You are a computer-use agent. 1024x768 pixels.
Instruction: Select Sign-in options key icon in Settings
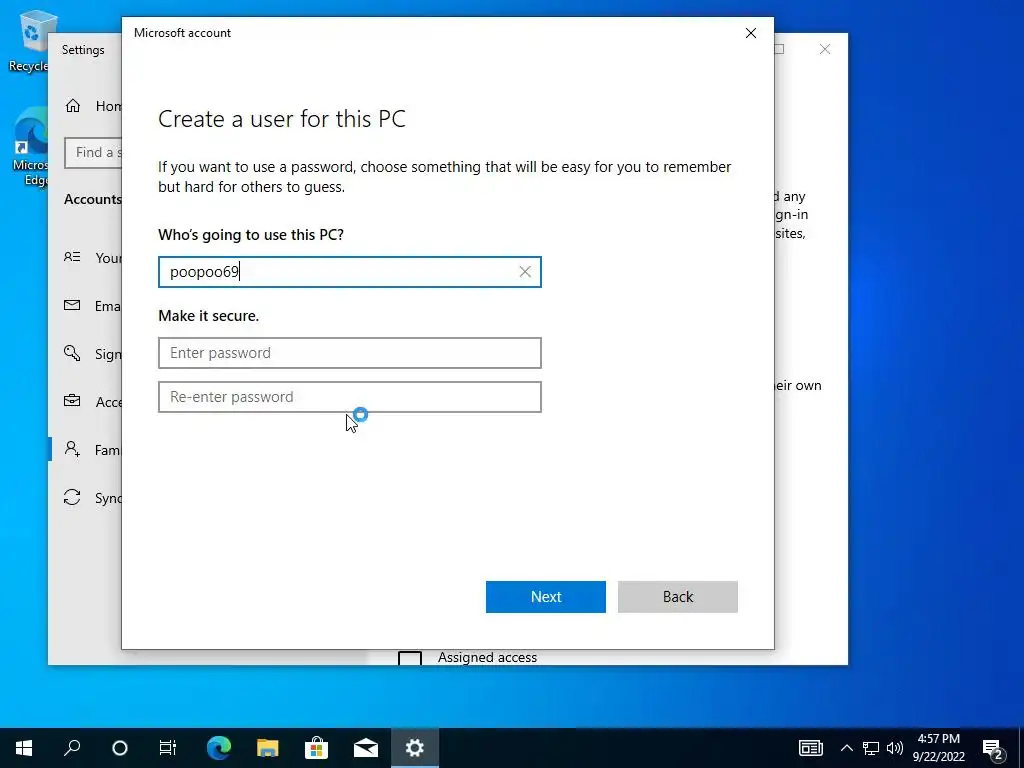coord(72,353)
